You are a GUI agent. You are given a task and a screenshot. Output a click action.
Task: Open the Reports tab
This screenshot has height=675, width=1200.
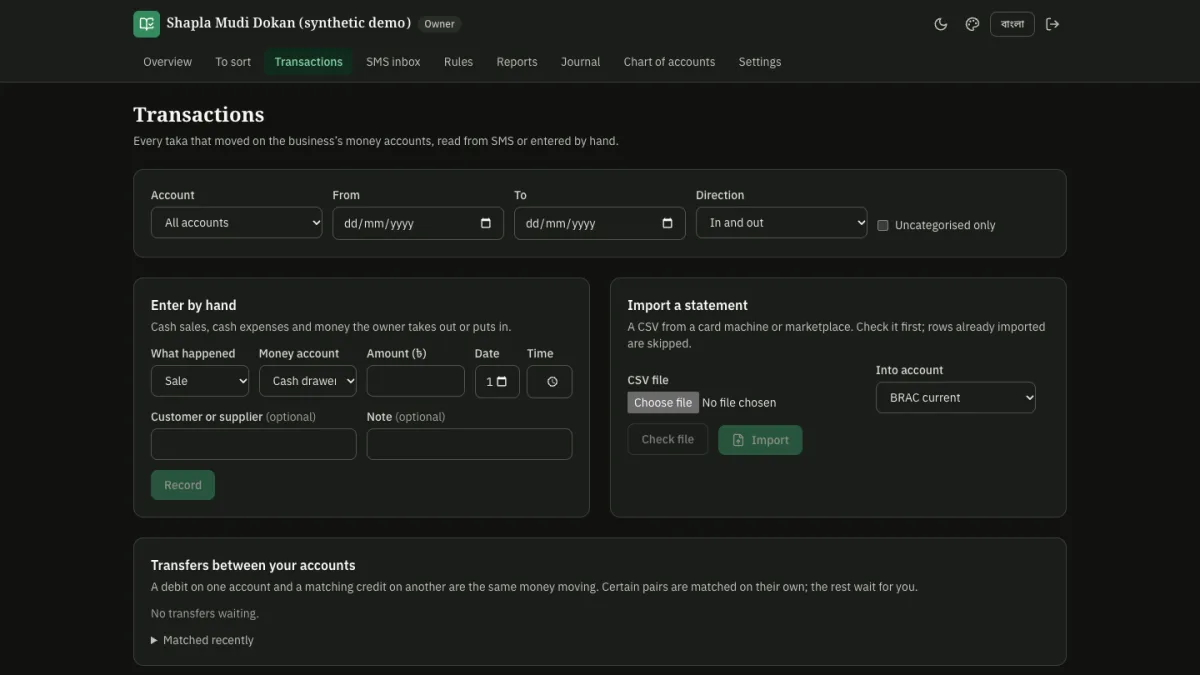[517, 62]
